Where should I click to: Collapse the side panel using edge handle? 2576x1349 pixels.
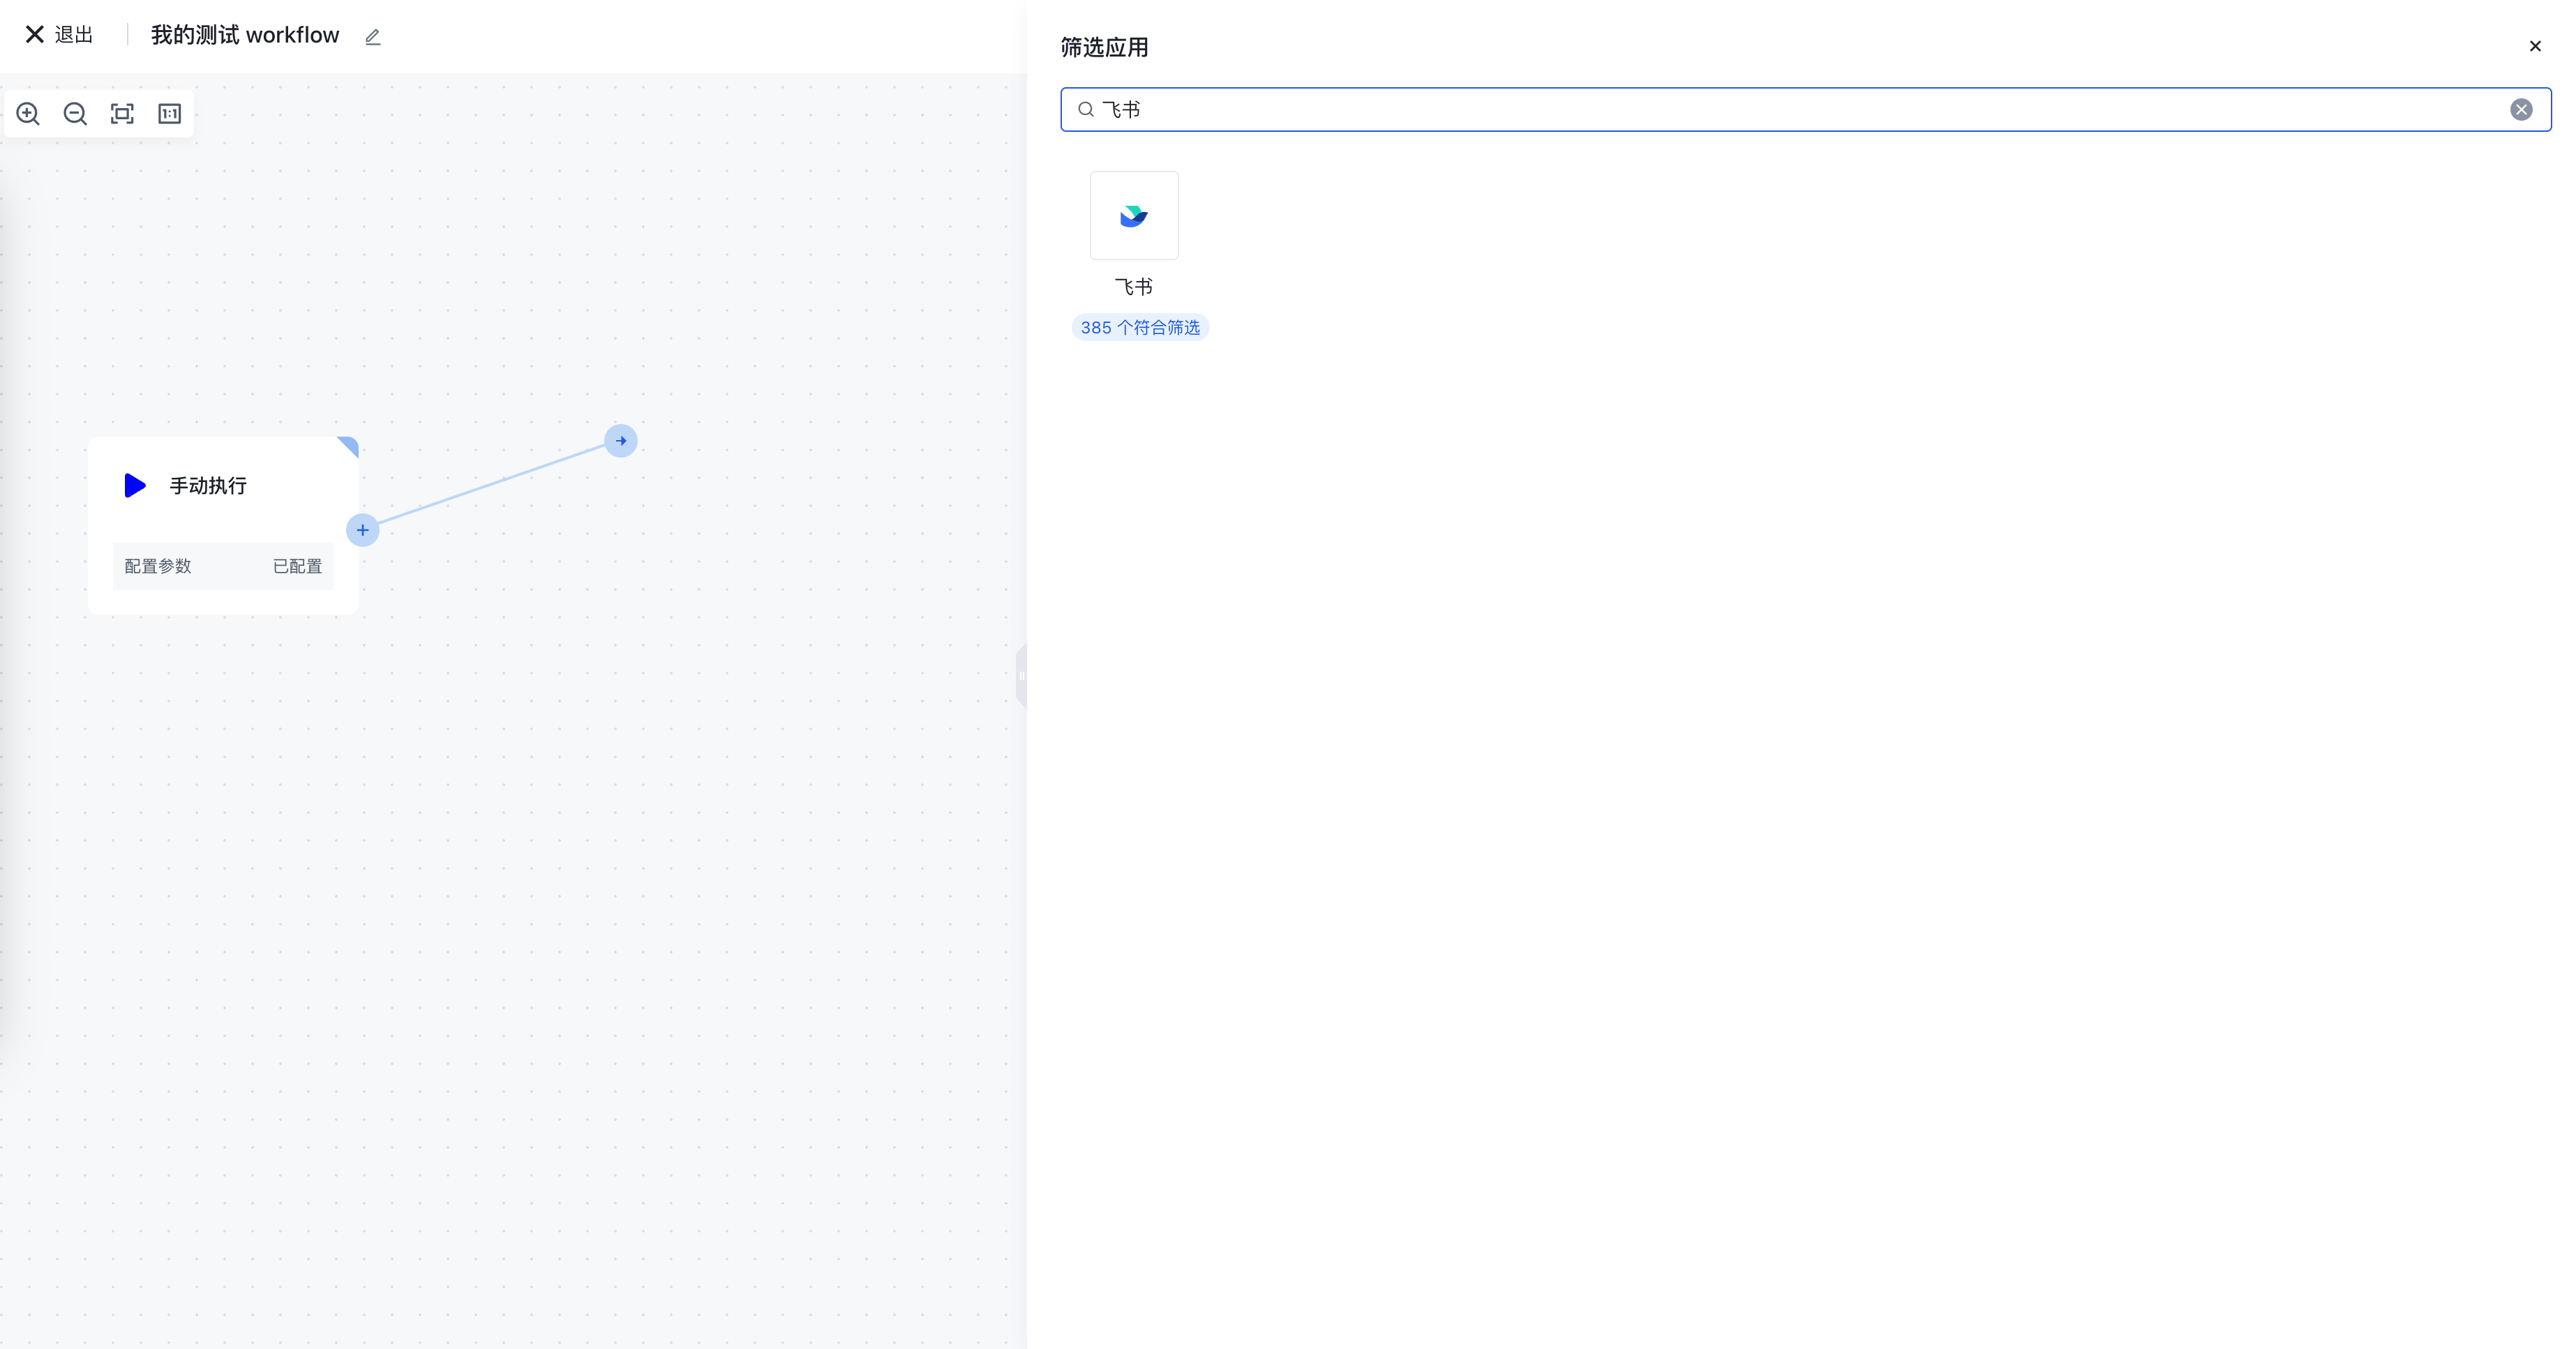click(1021, 676)
